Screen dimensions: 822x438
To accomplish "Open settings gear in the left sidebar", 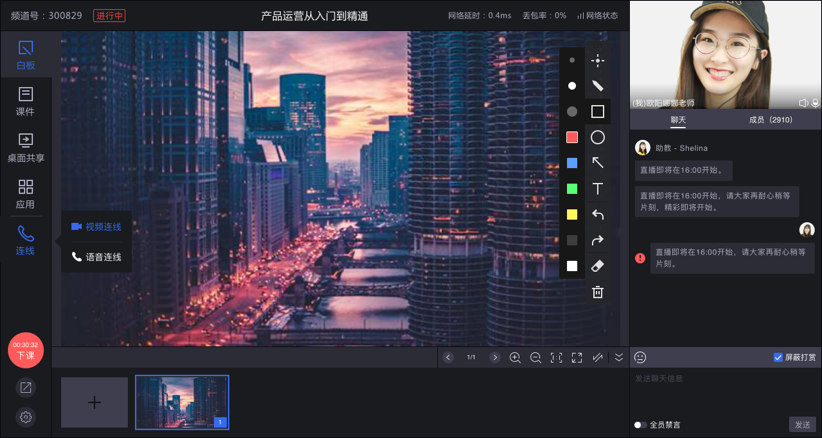I will (x=26, y=417).
